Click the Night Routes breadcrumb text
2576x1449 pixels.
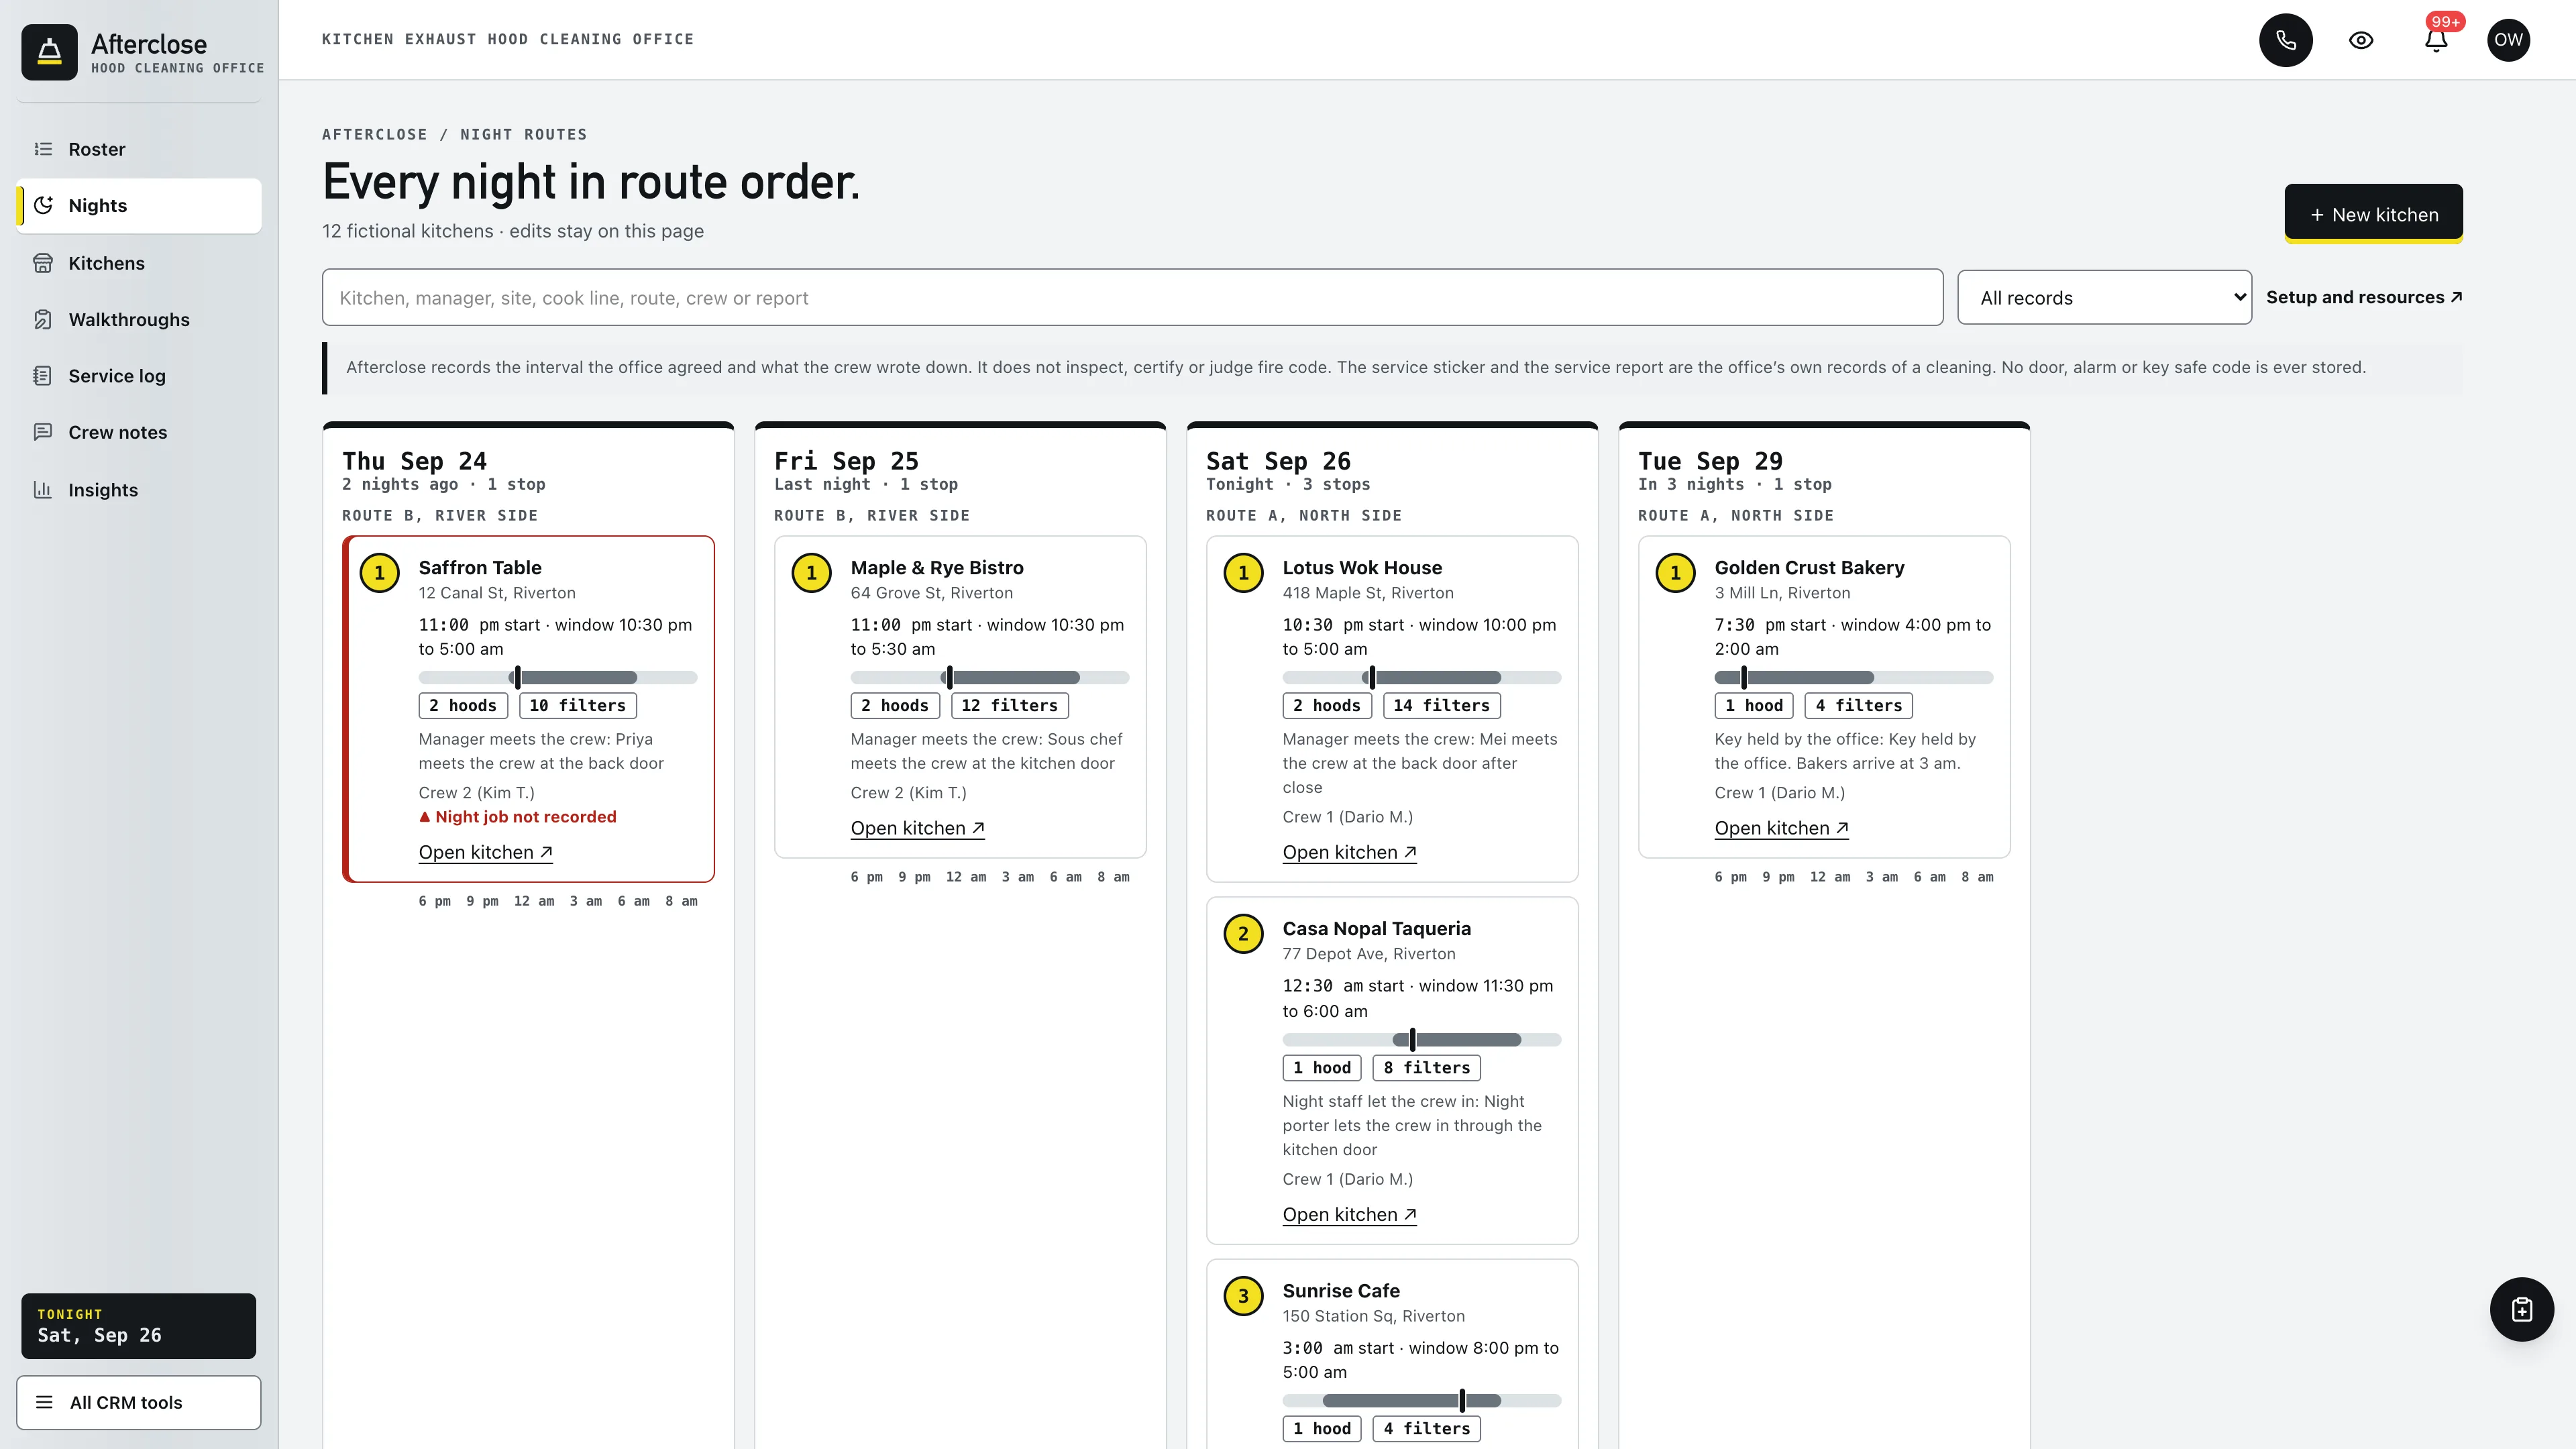pyautogui.click(x=523, y=134)
